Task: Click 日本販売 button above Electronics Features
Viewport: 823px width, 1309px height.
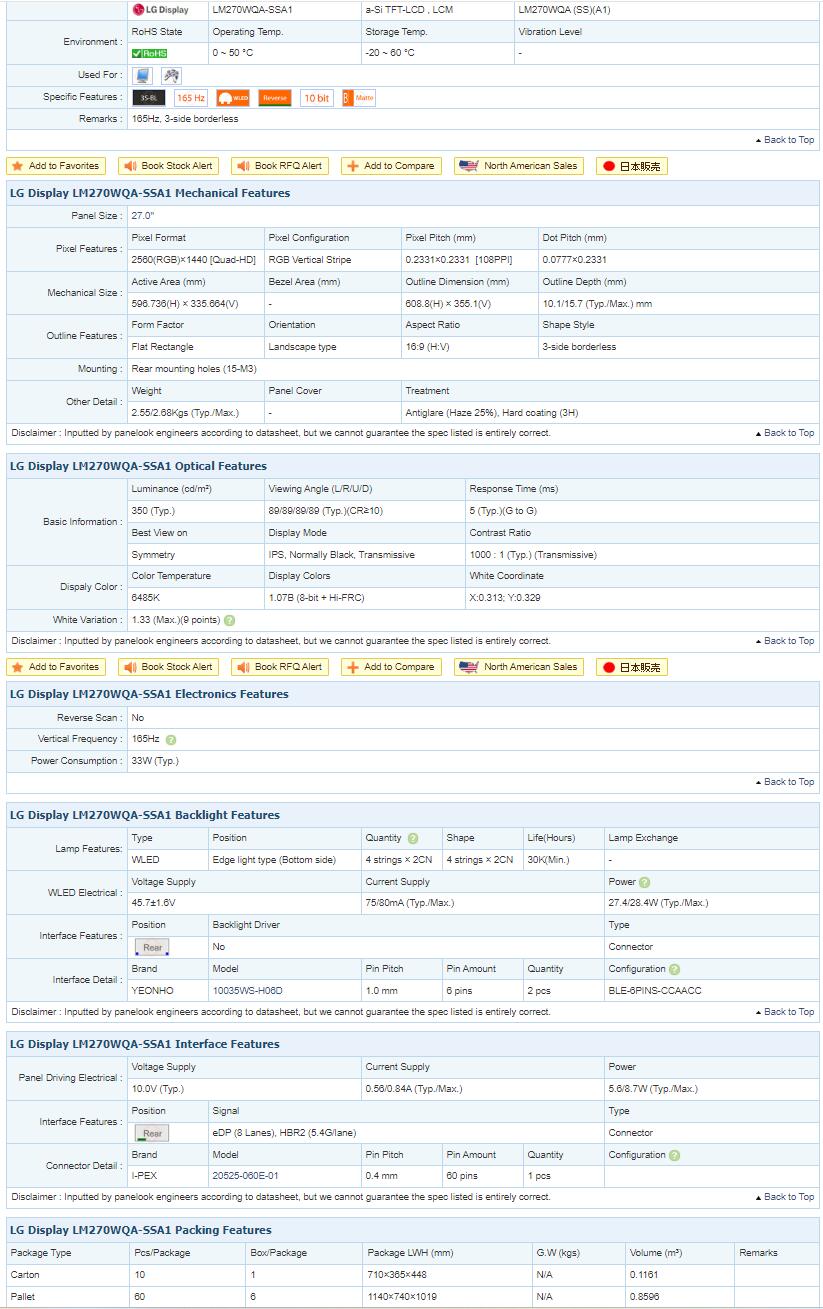Action: click(x=632, y=667)
